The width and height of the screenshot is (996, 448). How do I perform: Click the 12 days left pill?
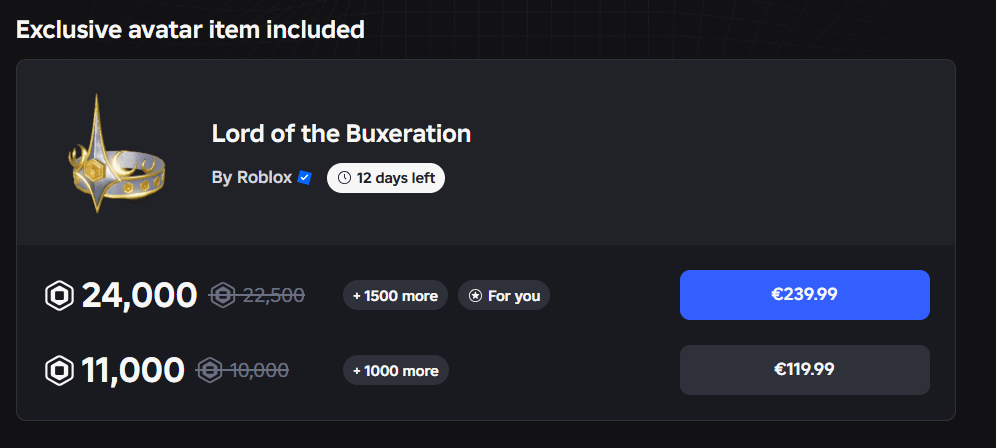click(x=386, y=178)
